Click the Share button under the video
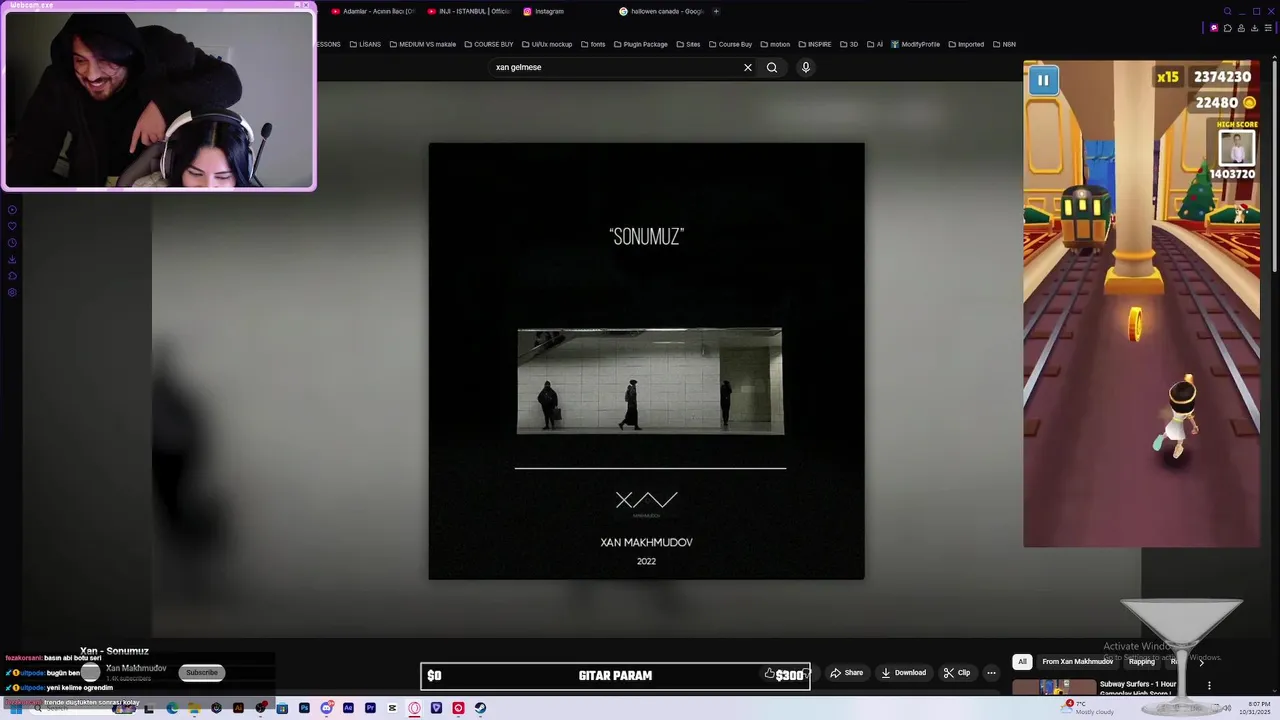 (x=846, y=673)
